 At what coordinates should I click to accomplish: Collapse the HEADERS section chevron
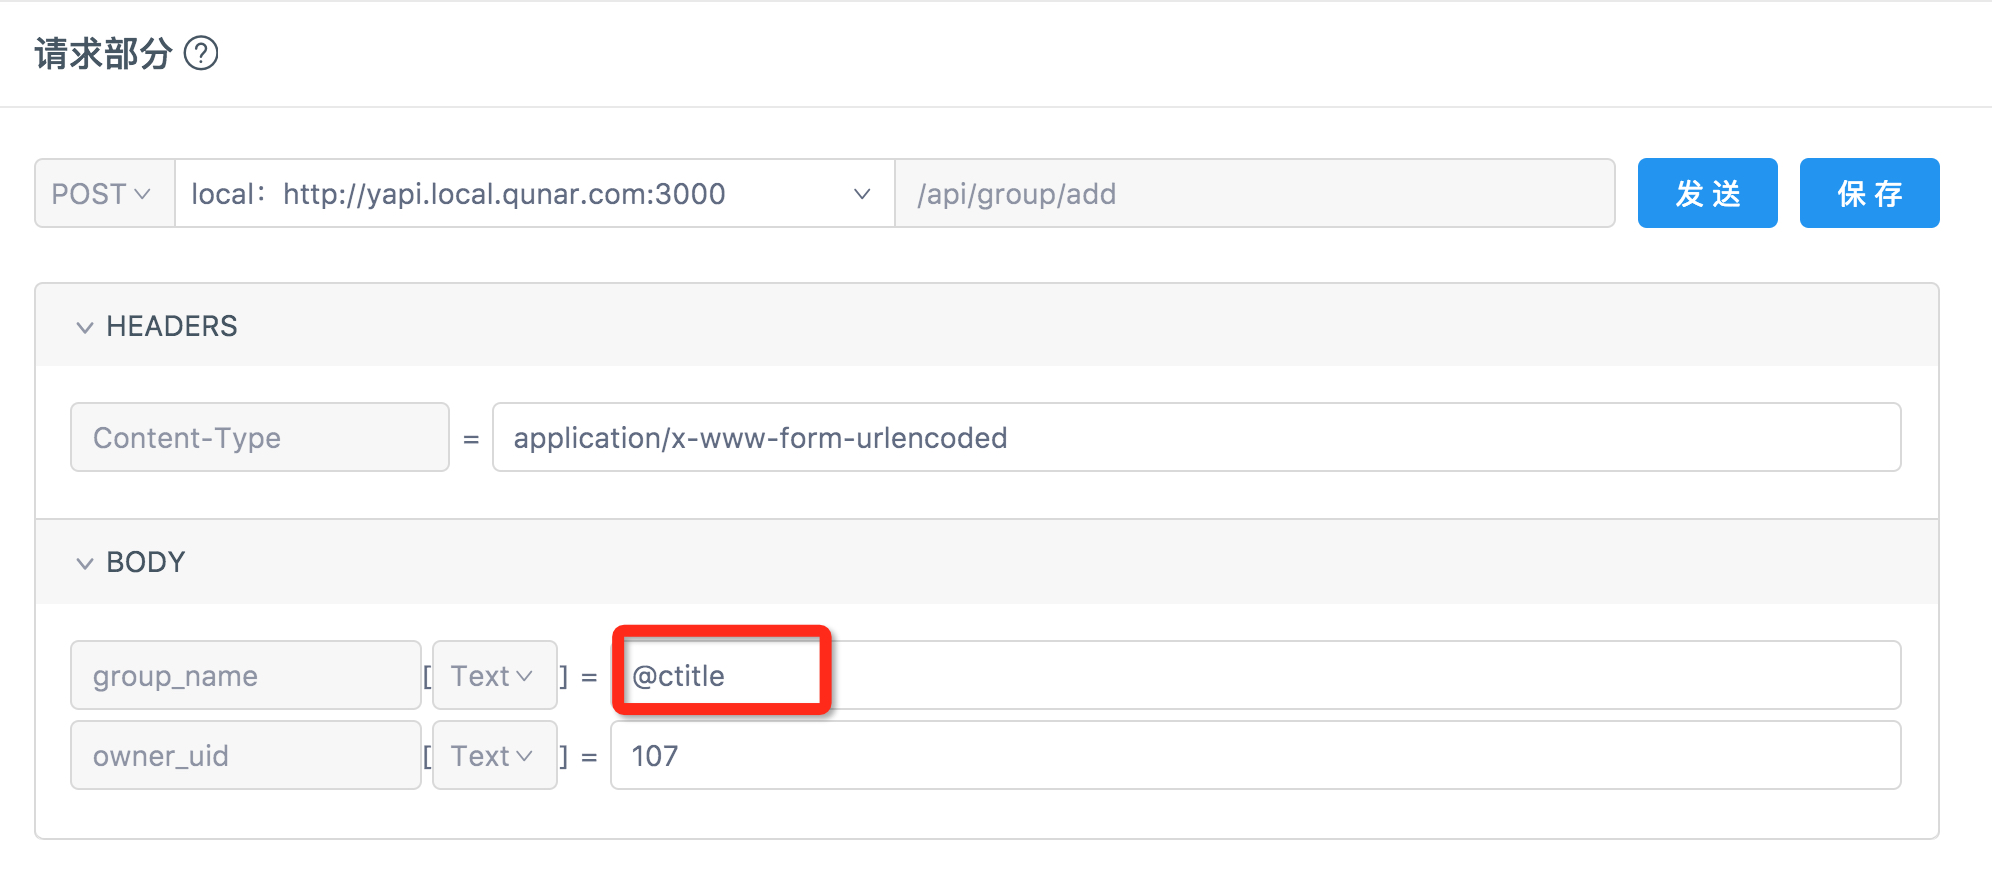tap(85, 327)
